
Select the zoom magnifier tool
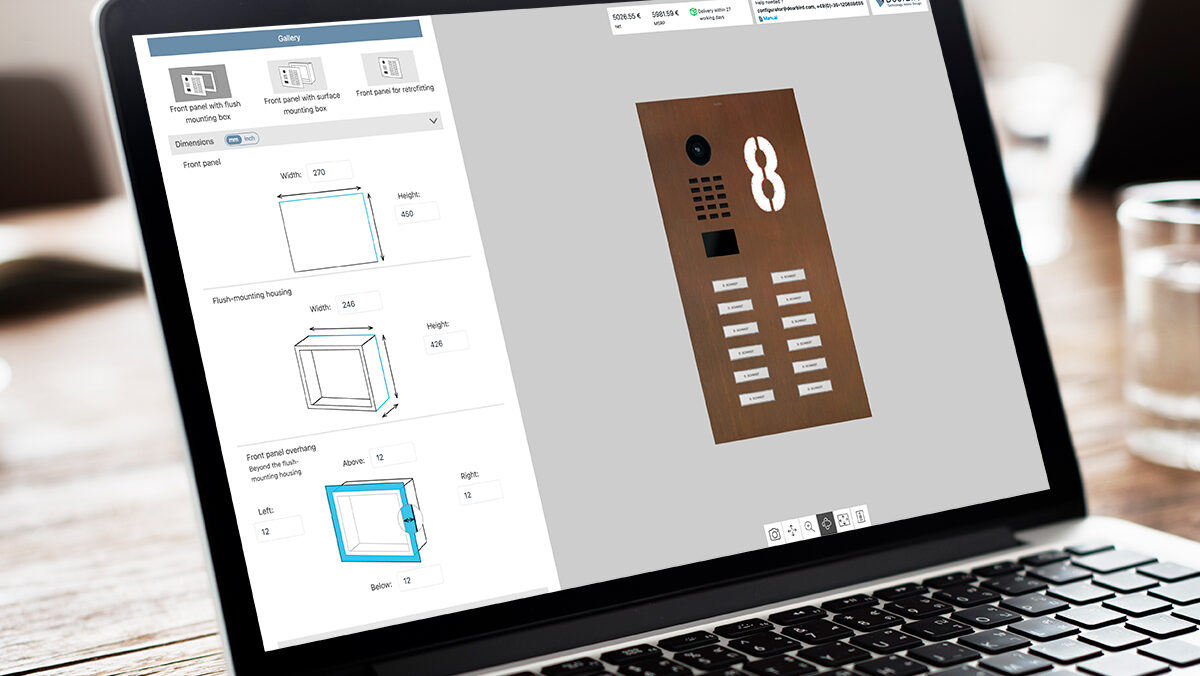(809, 527)
